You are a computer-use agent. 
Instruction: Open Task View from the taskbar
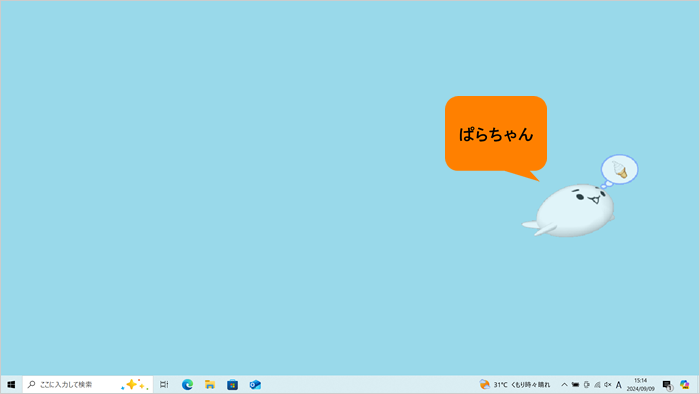[164, 385]
